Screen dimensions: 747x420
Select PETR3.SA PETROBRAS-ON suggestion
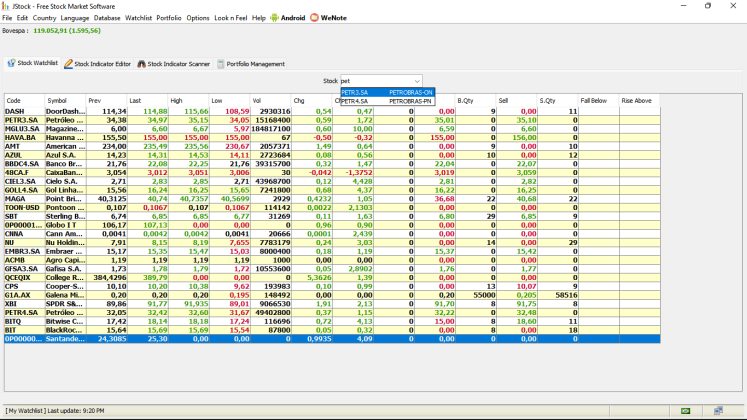coord(387,92)
